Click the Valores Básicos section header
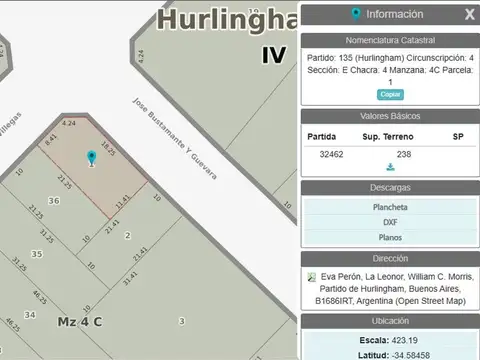Image resolution: width=480 pixels, height=360 pixels. click(x=390, y=116)
